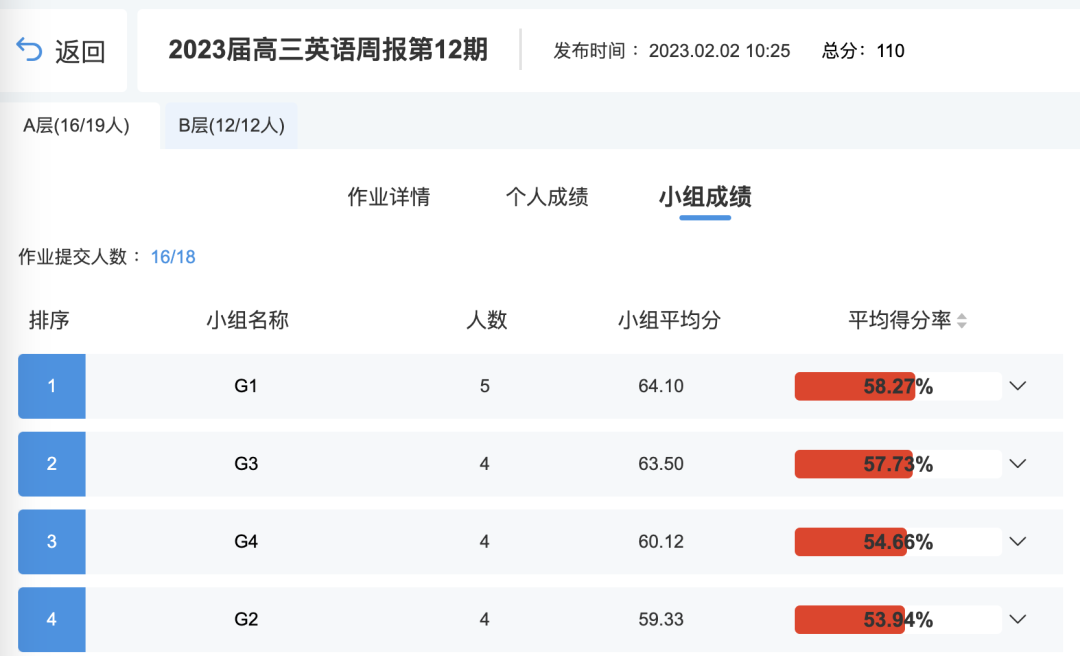
Task: Open the 16/18 submission count link
Action: [173, 257]
